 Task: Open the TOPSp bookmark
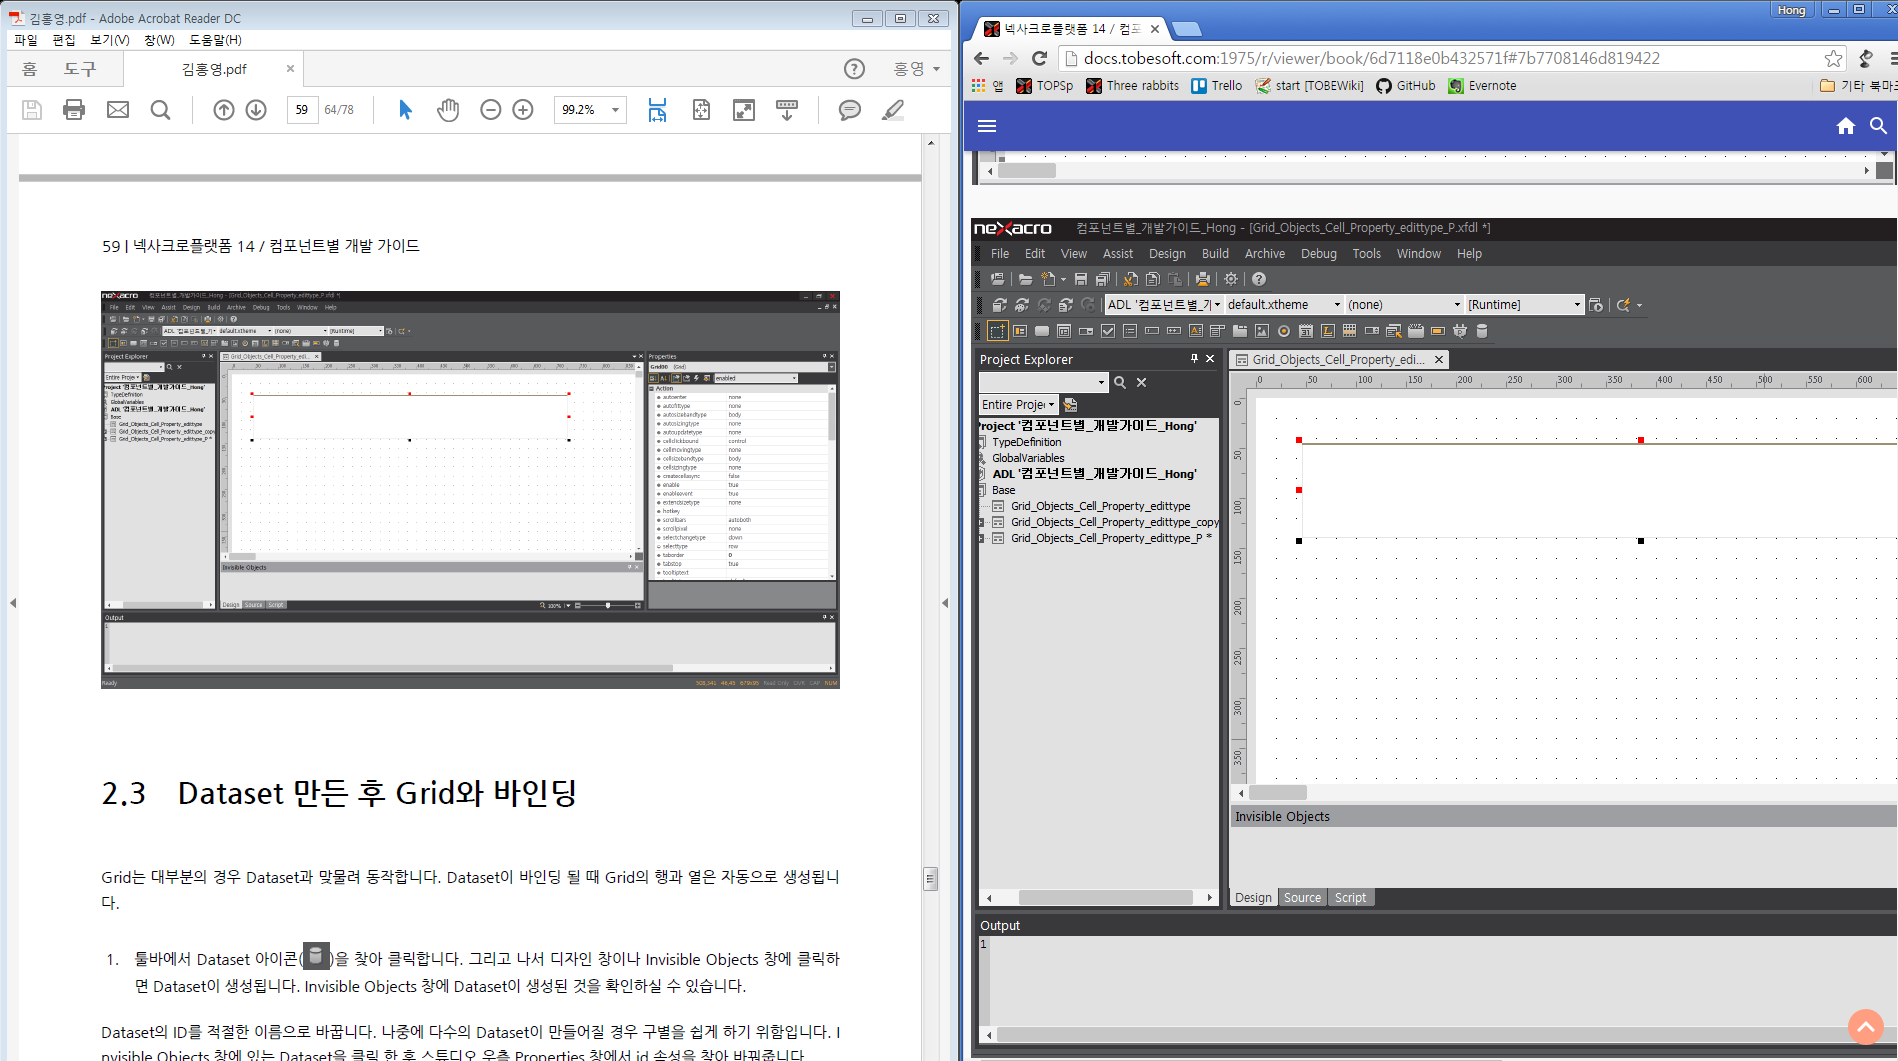[x=1045, y=86]
